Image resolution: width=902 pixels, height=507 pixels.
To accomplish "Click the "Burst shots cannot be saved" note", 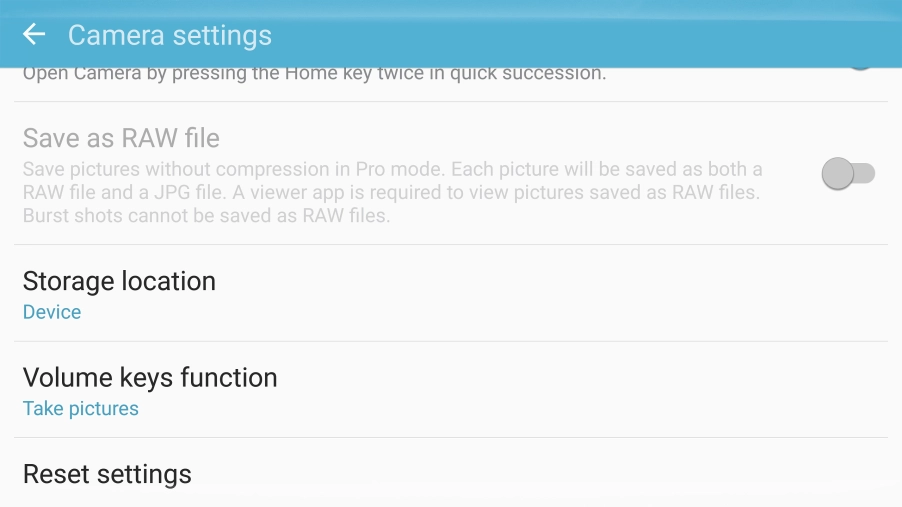I will [x=207, y=216].
